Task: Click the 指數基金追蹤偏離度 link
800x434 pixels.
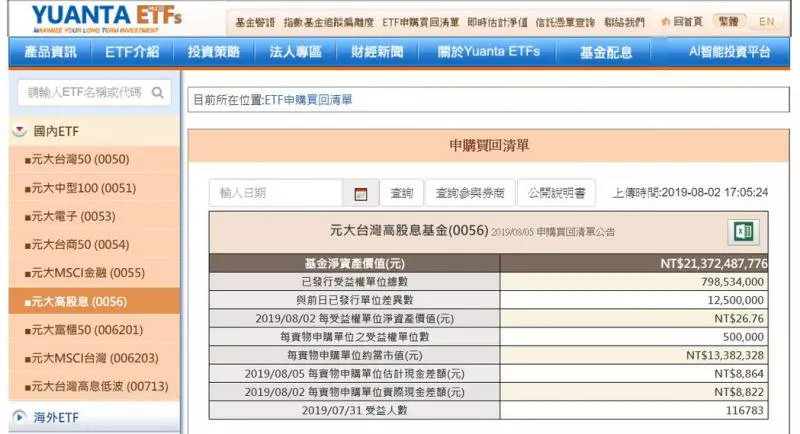Action: [329, 22]
